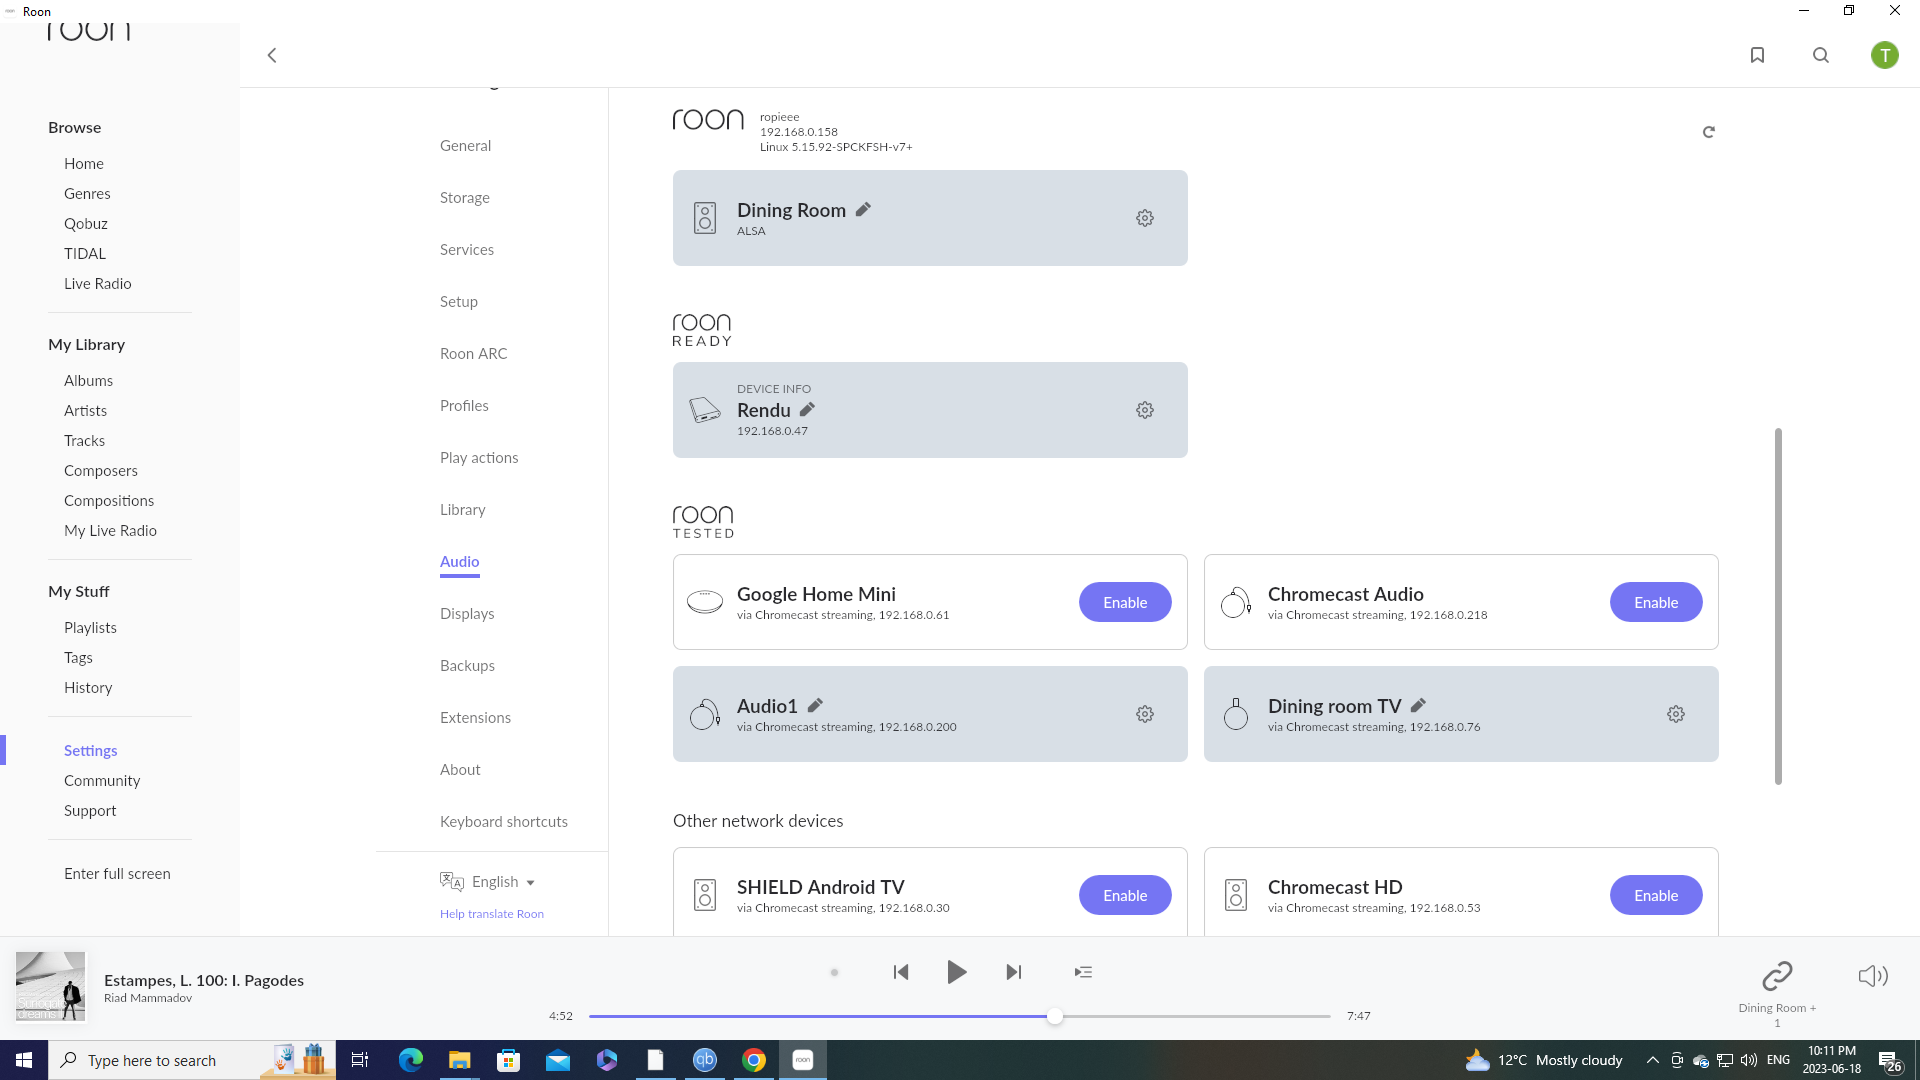Switch to the Storage settings tab

(x=465, y=198)
